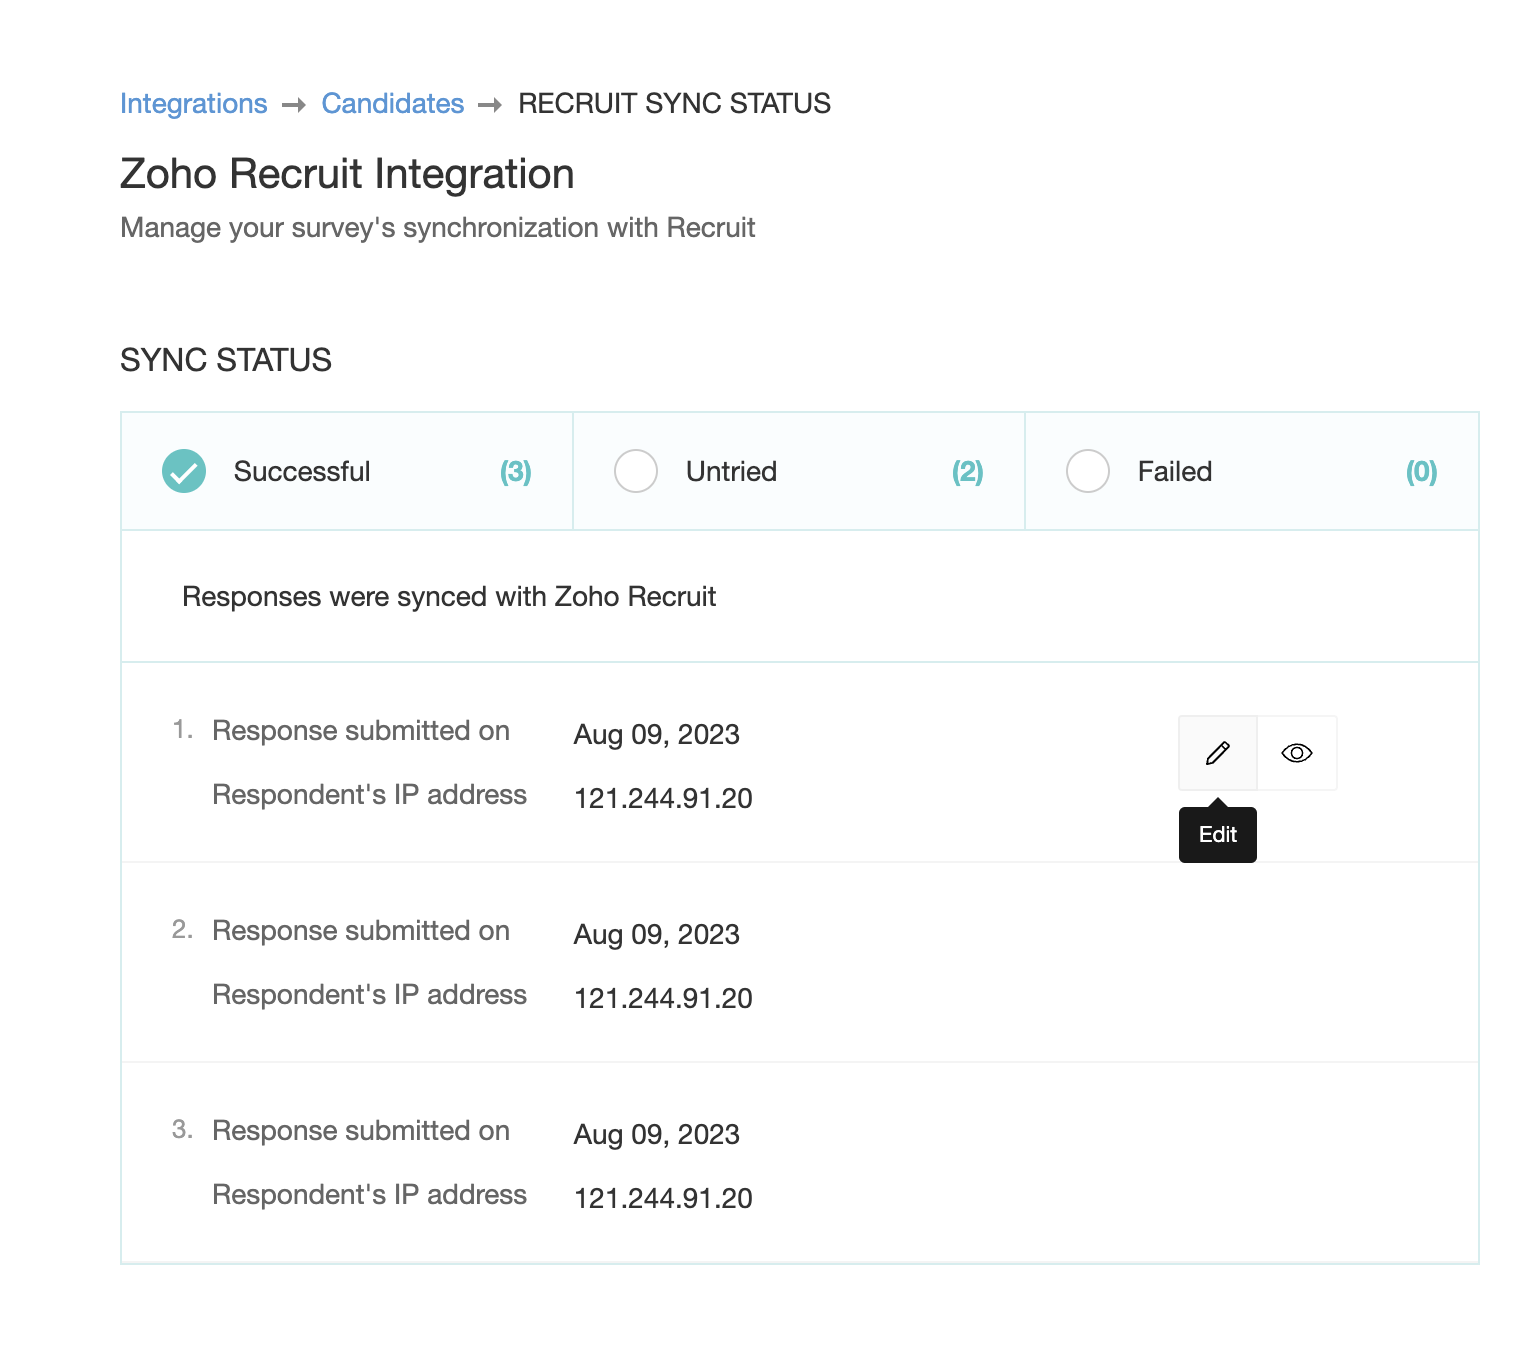Select the Untried radio button
The width and height of the screenshot is (1536, 1350).
click(636, 471)
